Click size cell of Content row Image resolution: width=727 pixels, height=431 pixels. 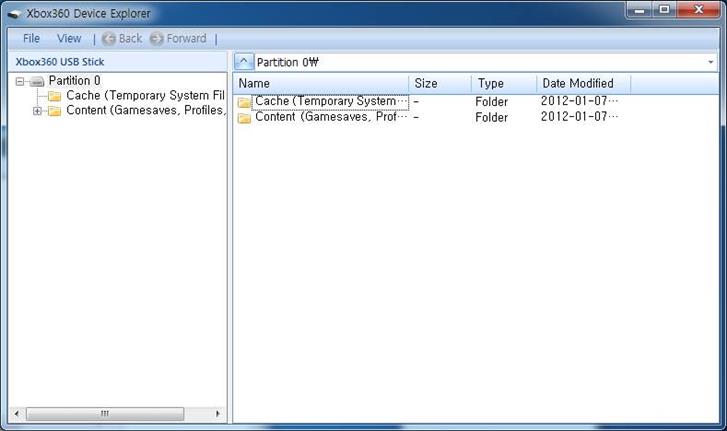(416, 117)
